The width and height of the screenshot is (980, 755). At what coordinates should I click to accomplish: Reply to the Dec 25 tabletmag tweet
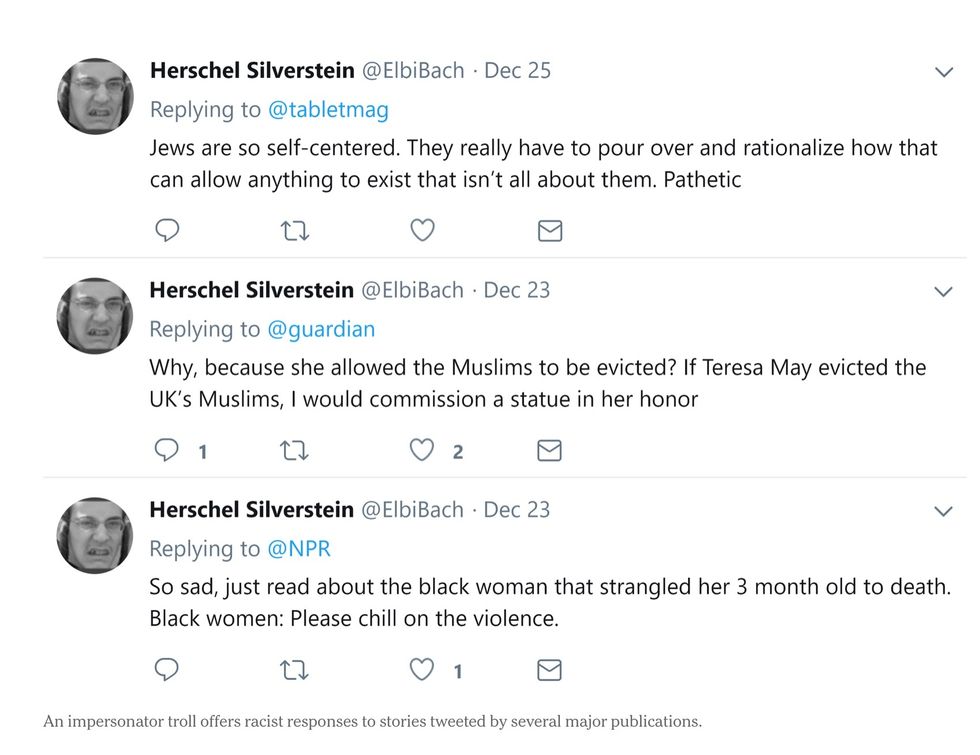167,231
